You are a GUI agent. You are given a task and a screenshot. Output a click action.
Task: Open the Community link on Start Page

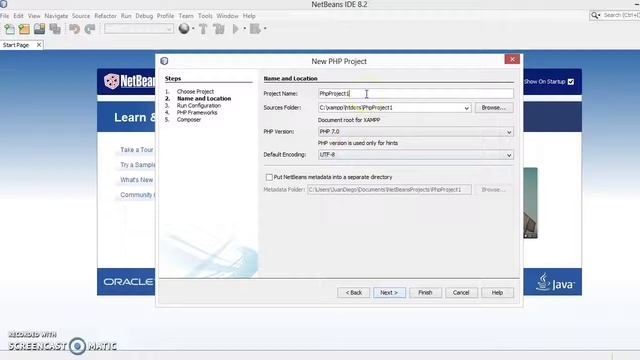137,195
